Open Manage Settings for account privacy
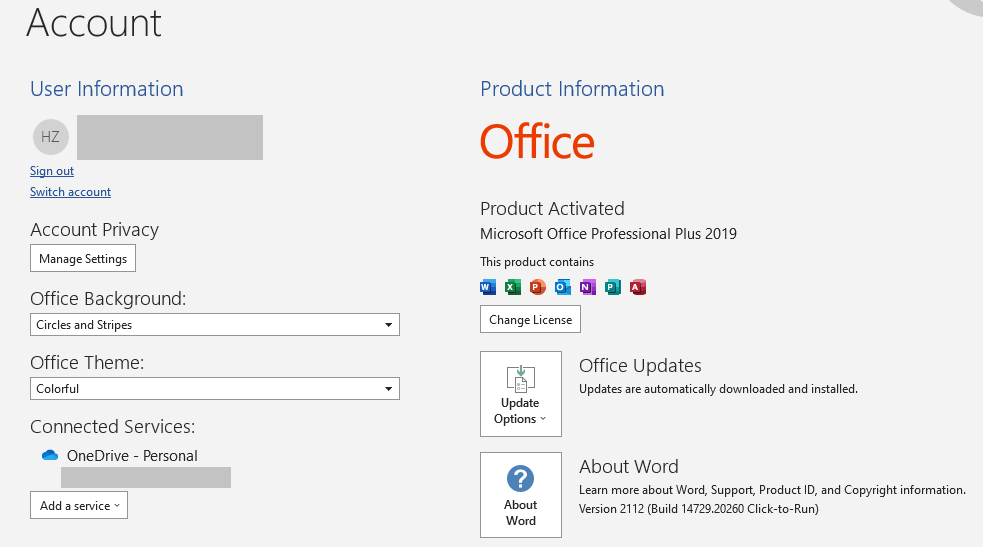This screenshot has width=983, height=547. point(83,258)
